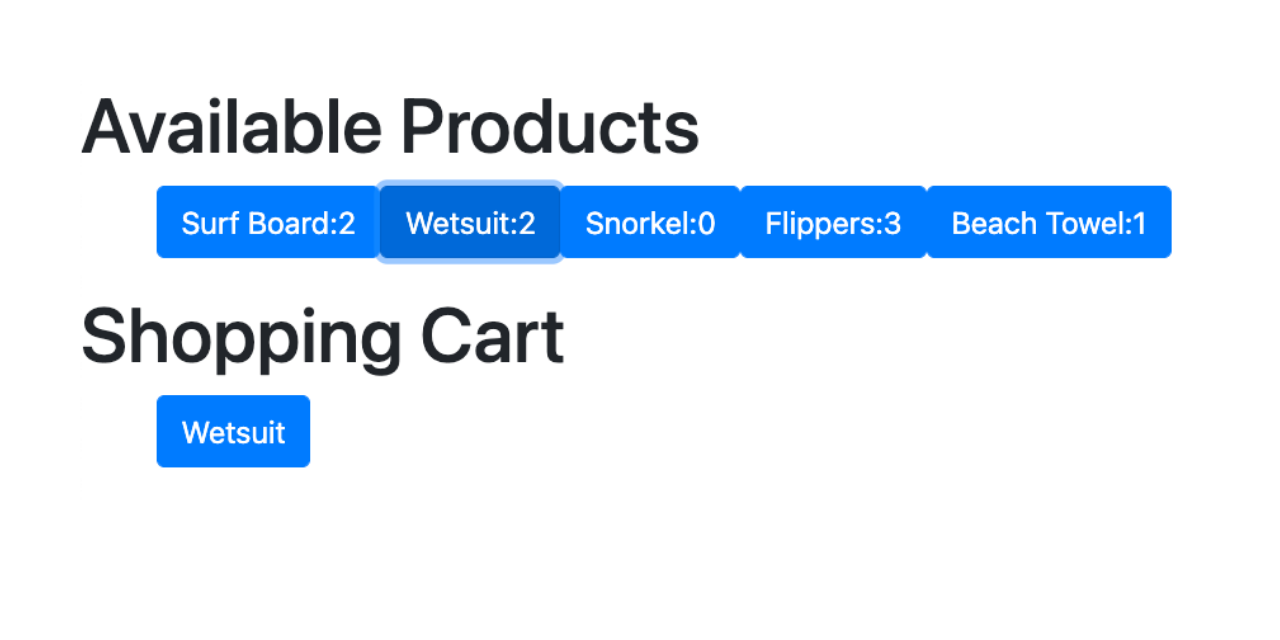1280x640 pixels.
Task: Click the Shopping Cart heading
Action: (x=324, y=336)
